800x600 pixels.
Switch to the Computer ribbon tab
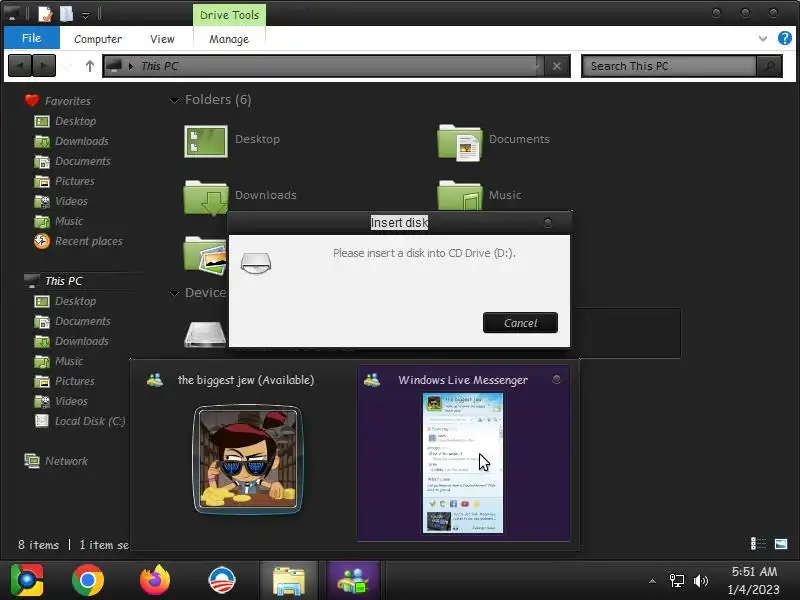coord(97,39)
